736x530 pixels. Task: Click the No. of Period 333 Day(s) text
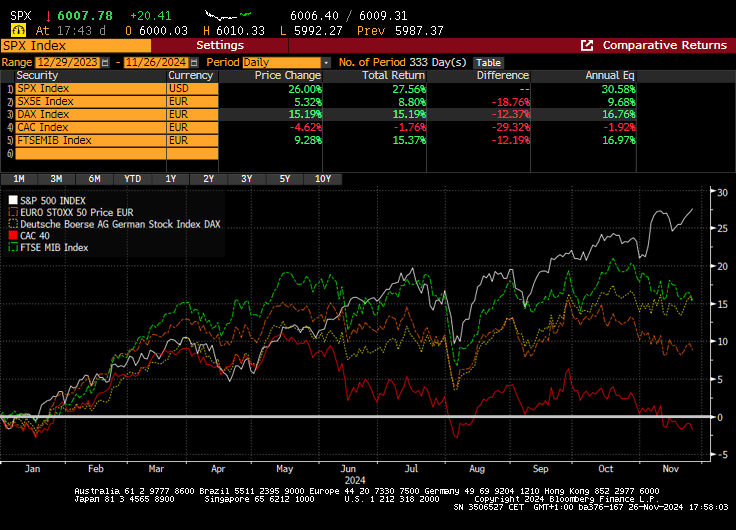click(402, 62)
